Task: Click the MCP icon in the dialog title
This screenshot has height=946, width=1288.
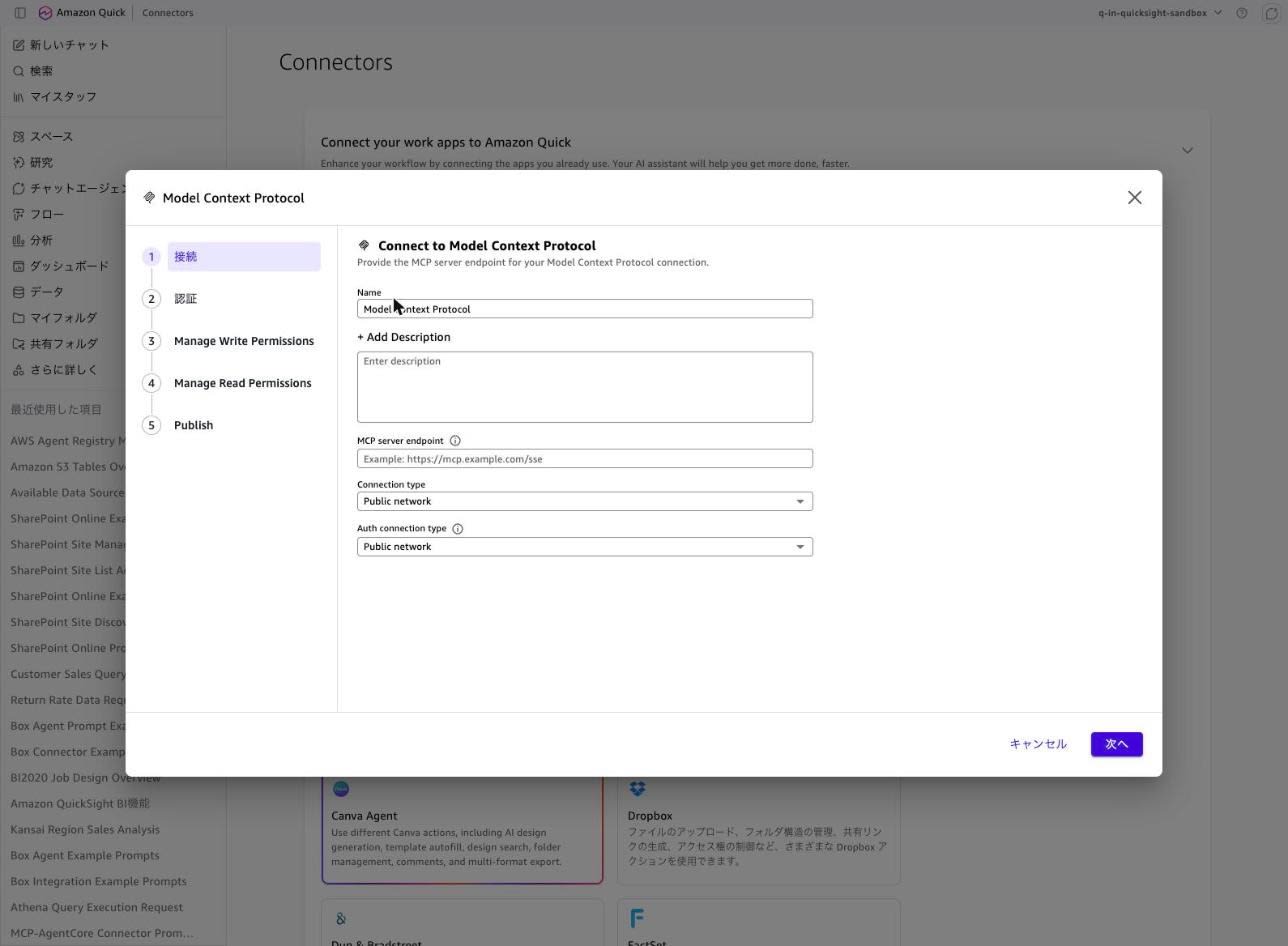Action: 149,198
